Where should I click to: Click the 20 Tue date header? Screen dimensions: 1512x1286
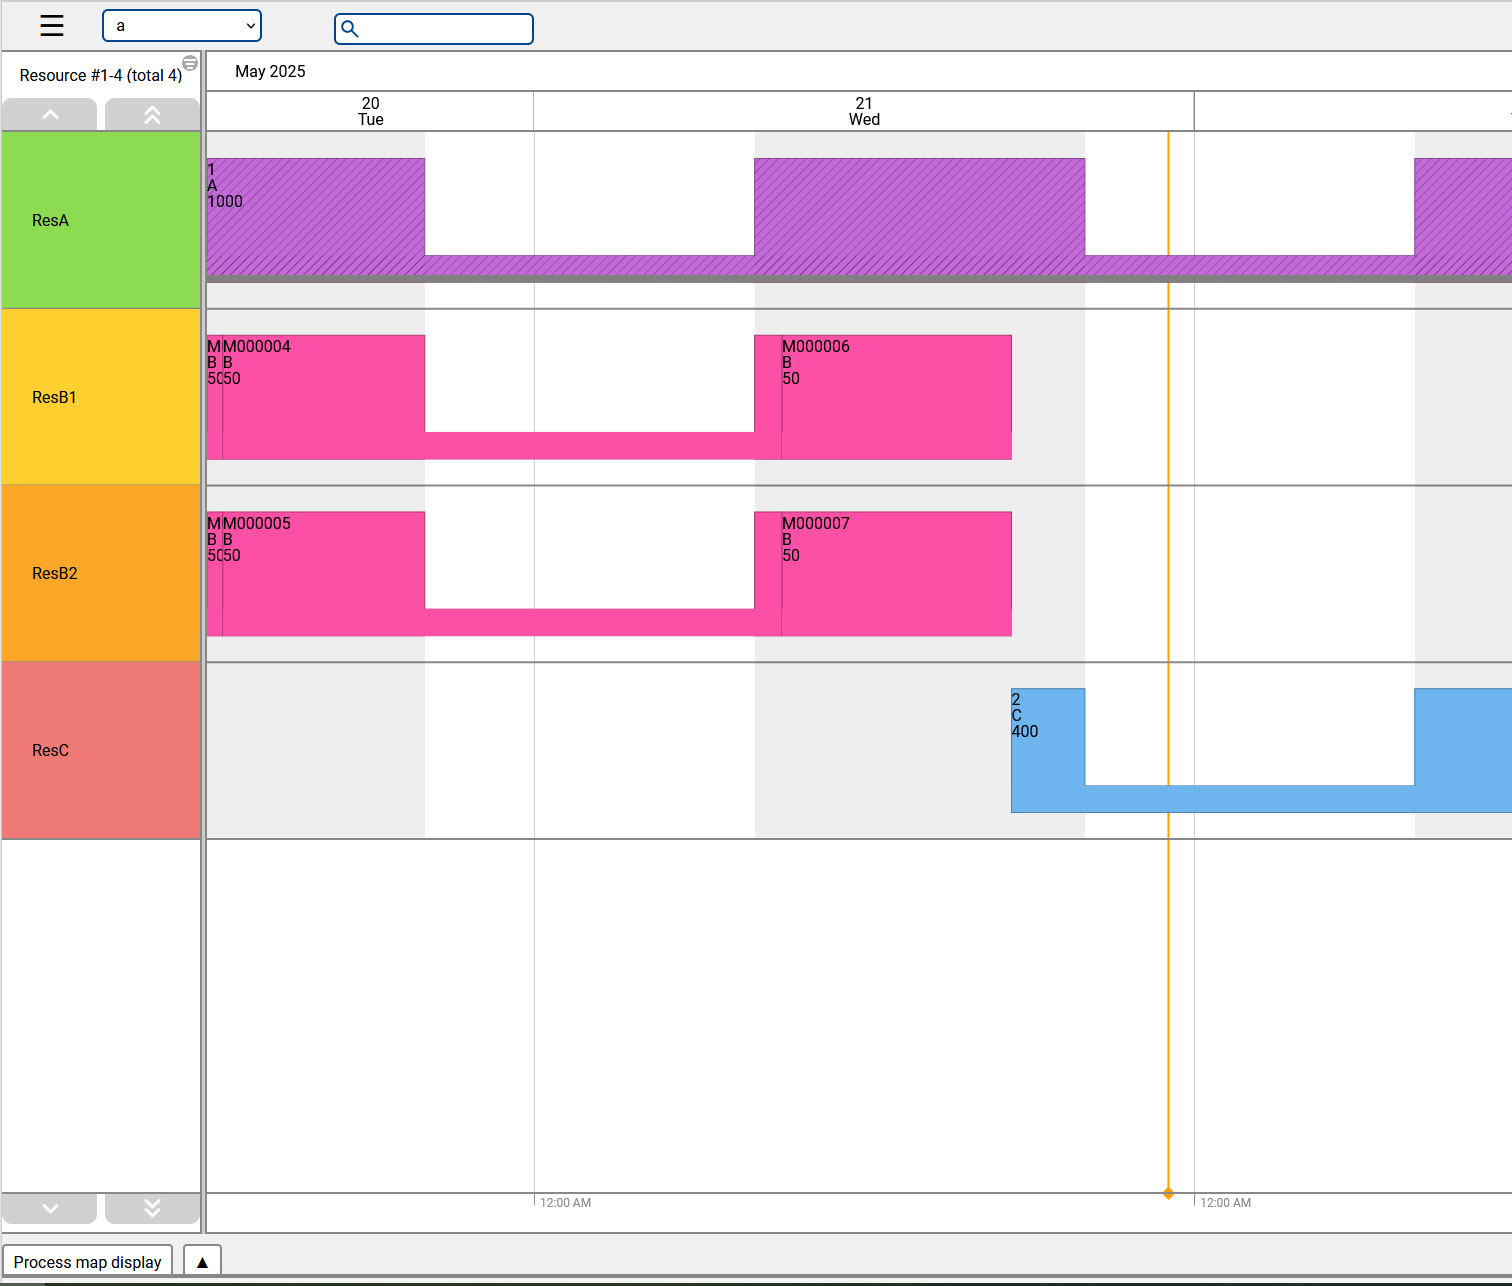pyautogui.click(x=370, y=111)
